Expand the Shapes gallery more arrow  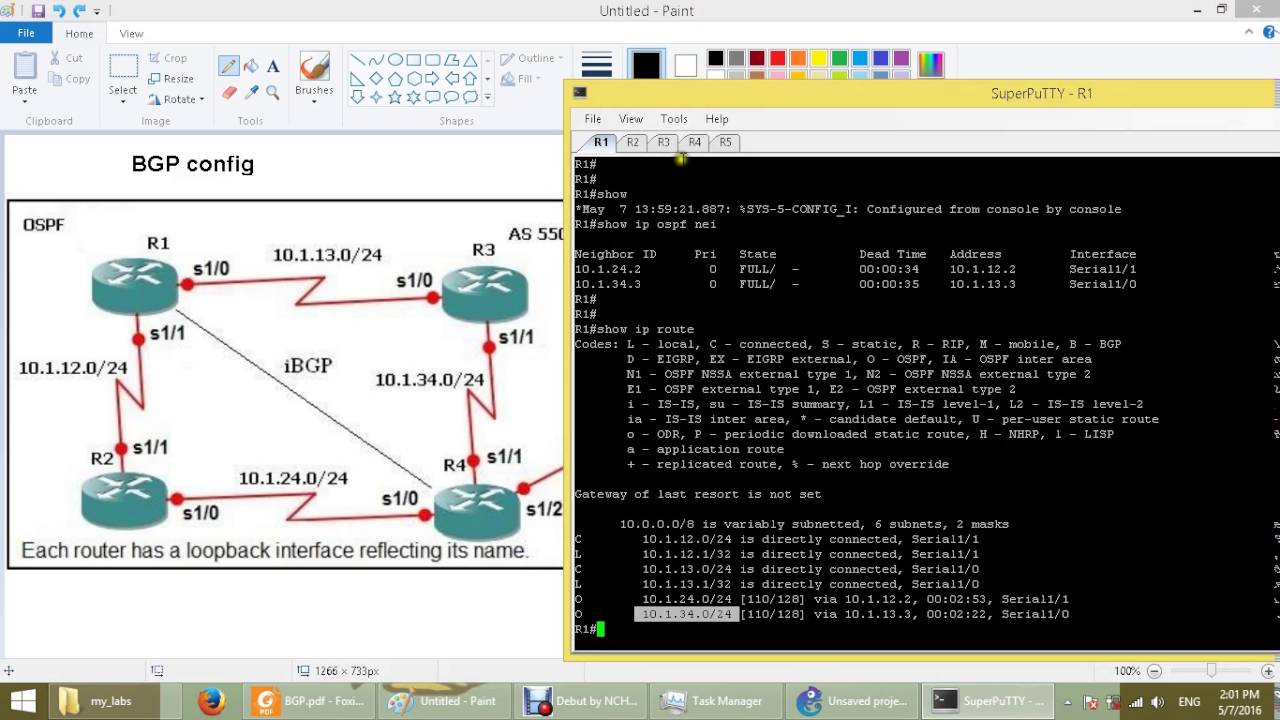[488, 97]
